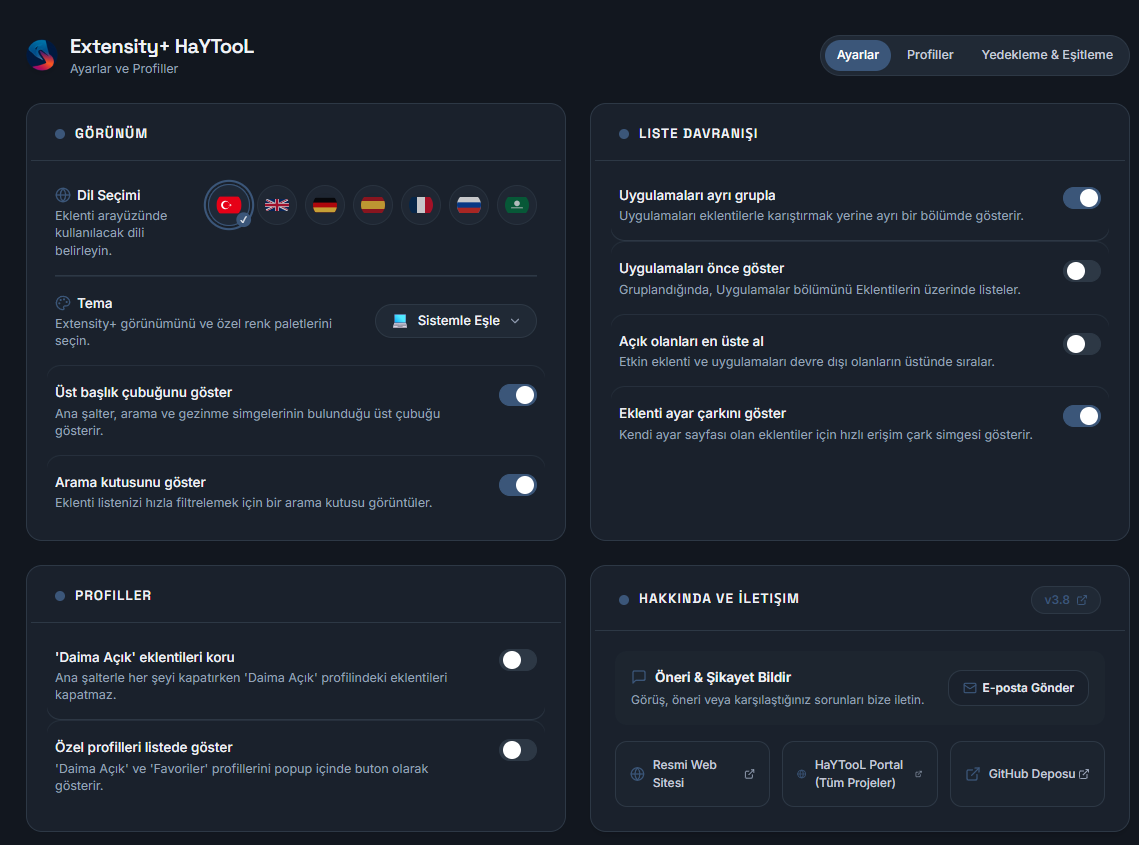Image resolution: width=1139 pixels, height=845 pixels.
Task: Click the HAKKINDA VE İLETİŞİM heading
Action: pos(718,599)
